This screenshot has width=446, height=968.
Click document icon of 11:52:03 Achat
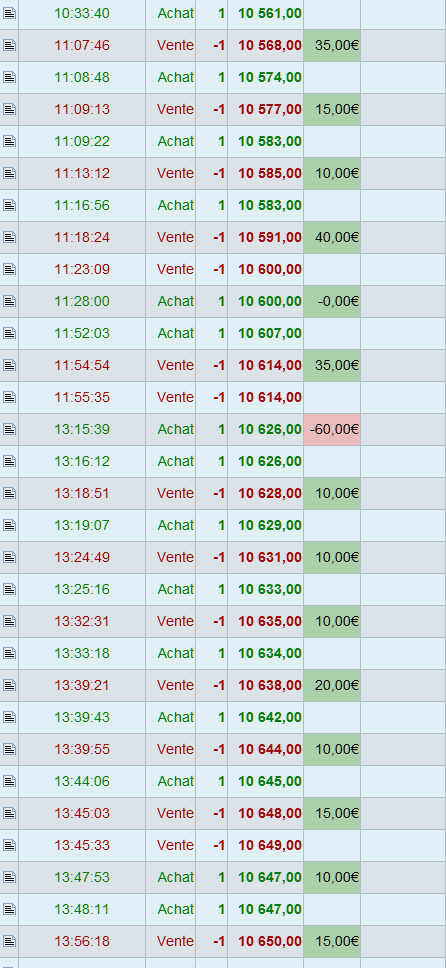[x=9, y=333]
